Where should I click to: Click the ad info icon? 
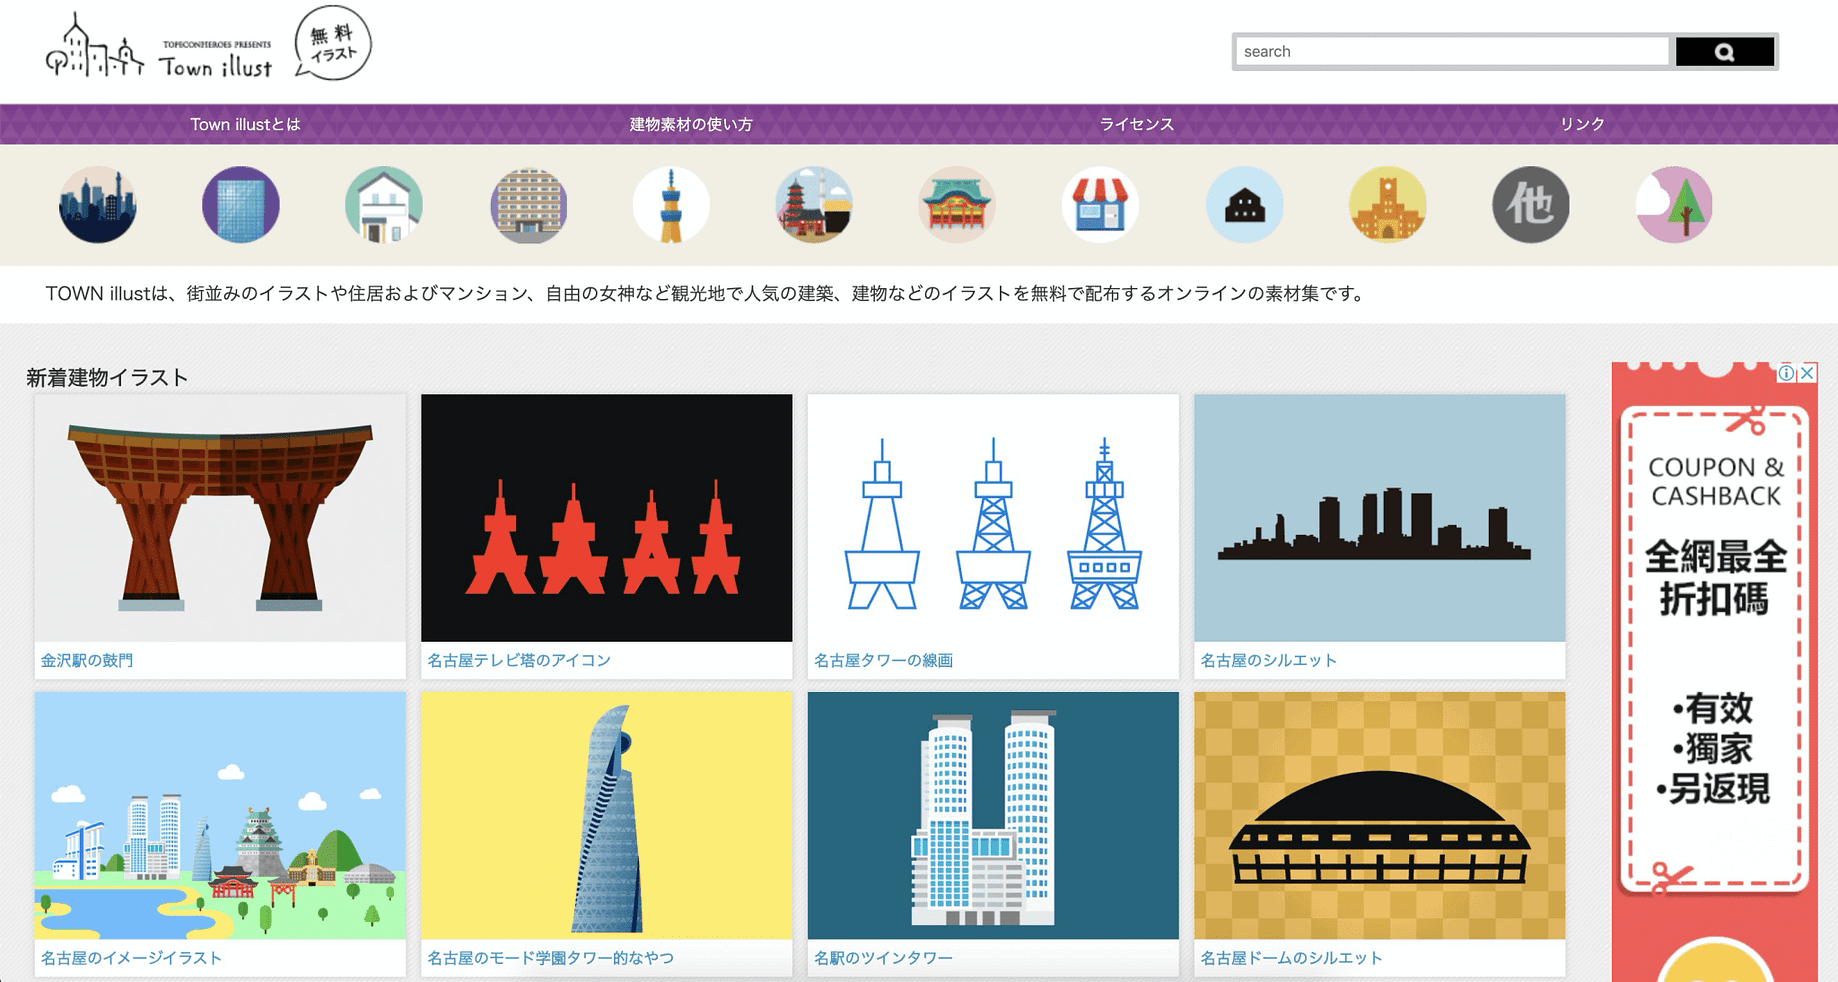tap(1787, 373)
